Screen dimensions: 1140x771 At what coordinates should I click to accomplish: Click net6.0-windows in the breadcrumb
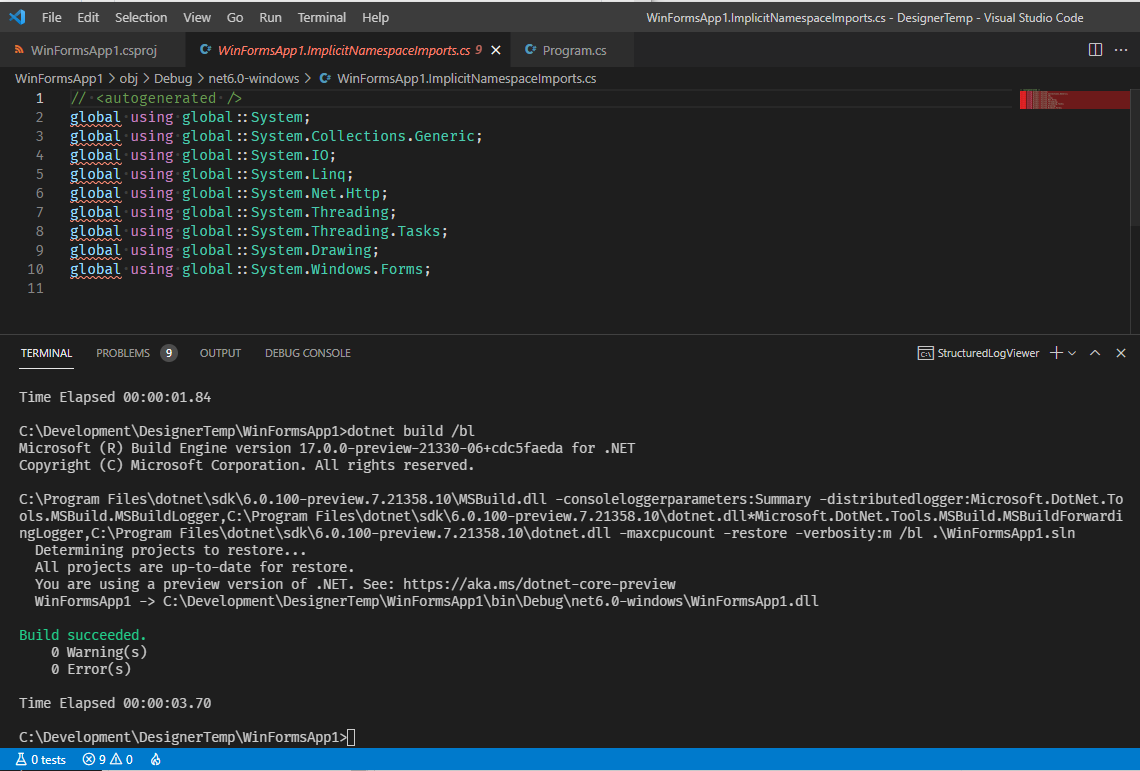click(254, 79)
